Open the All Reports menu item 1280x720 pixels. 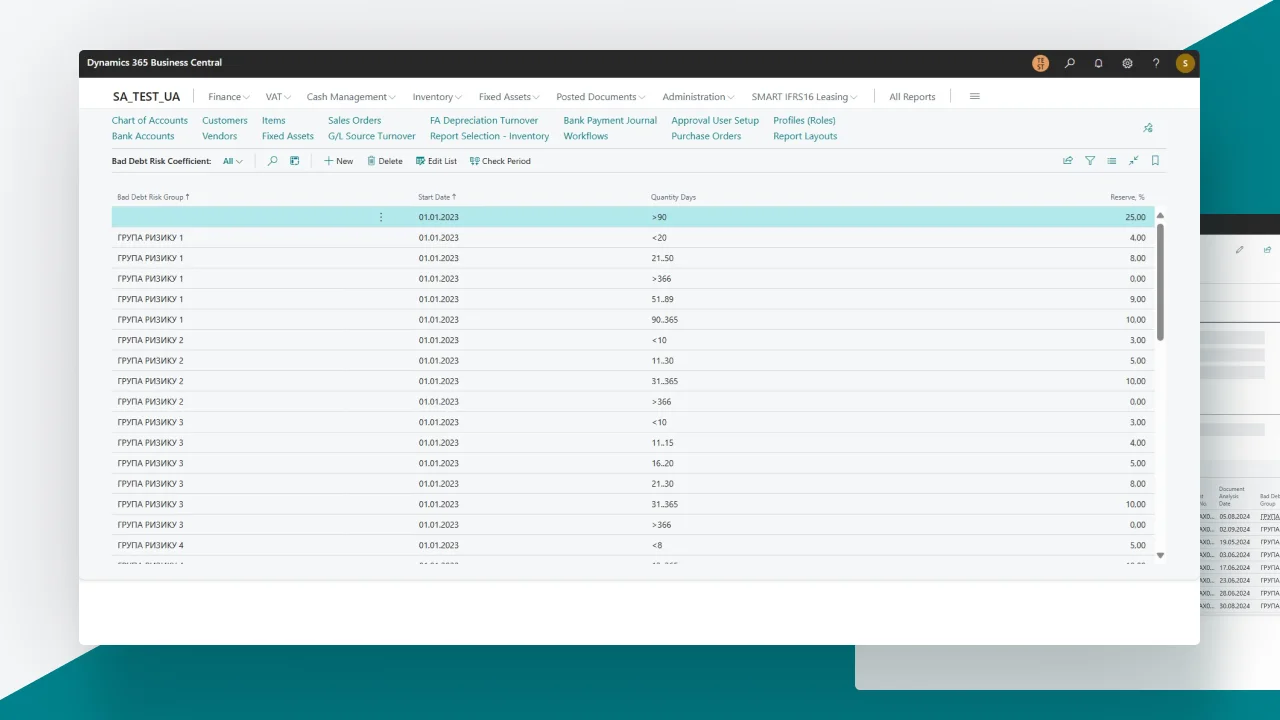tap(912, 97)
